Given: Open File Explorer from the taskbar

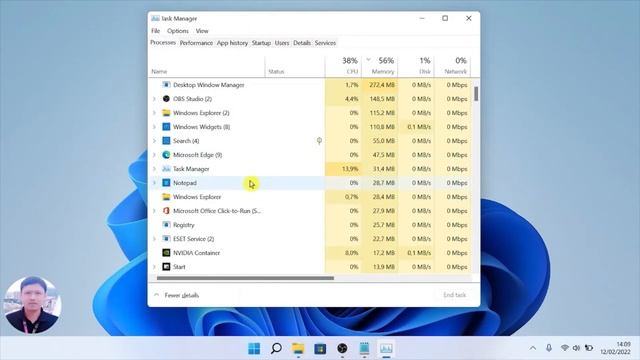Looking at the screenshot, I should [298, 349].
